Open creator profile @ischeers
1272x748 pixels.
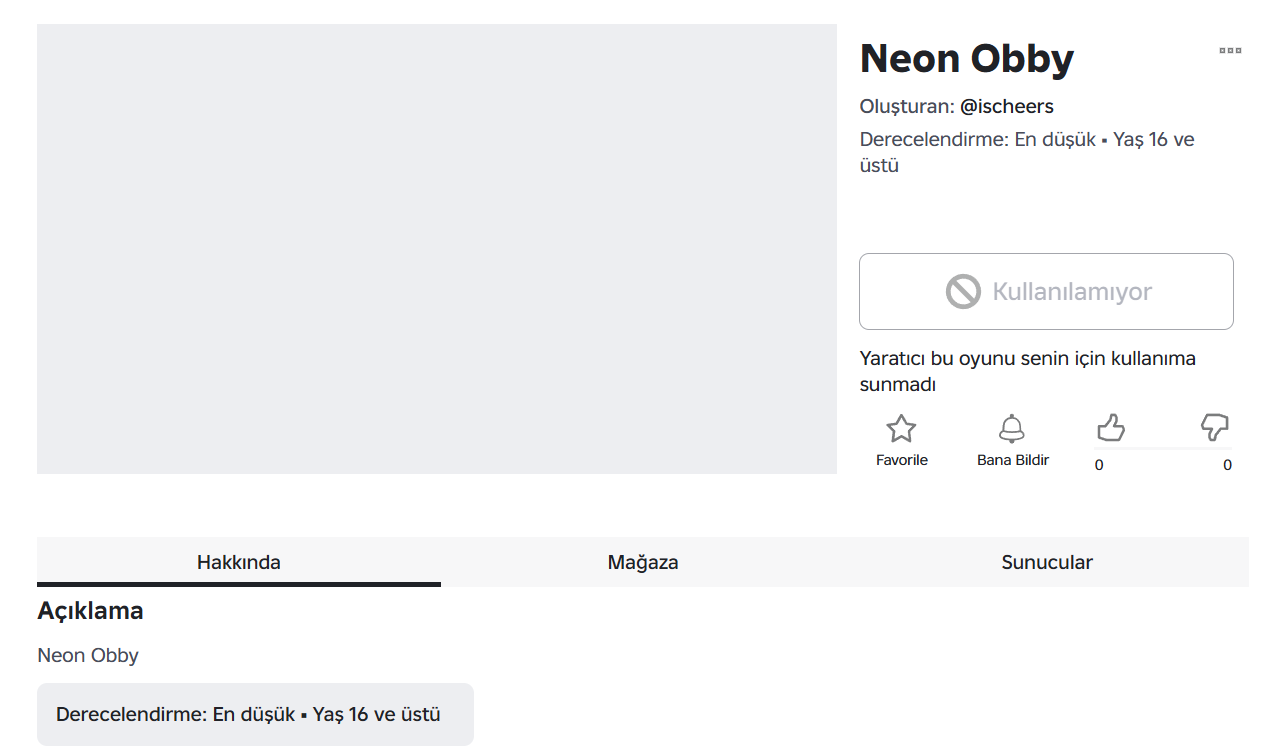pos(1007,106)
